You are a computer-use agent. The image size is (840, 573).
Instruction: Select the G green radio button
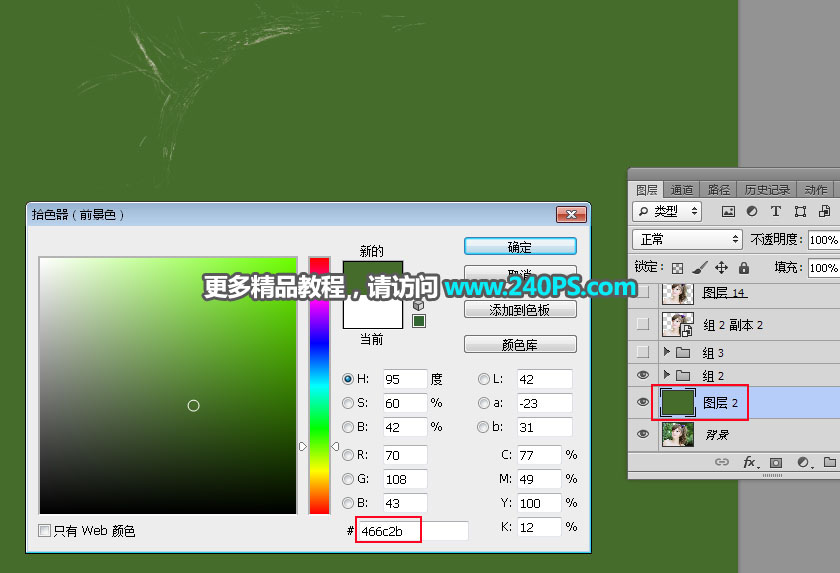click(x=348, y=479)
